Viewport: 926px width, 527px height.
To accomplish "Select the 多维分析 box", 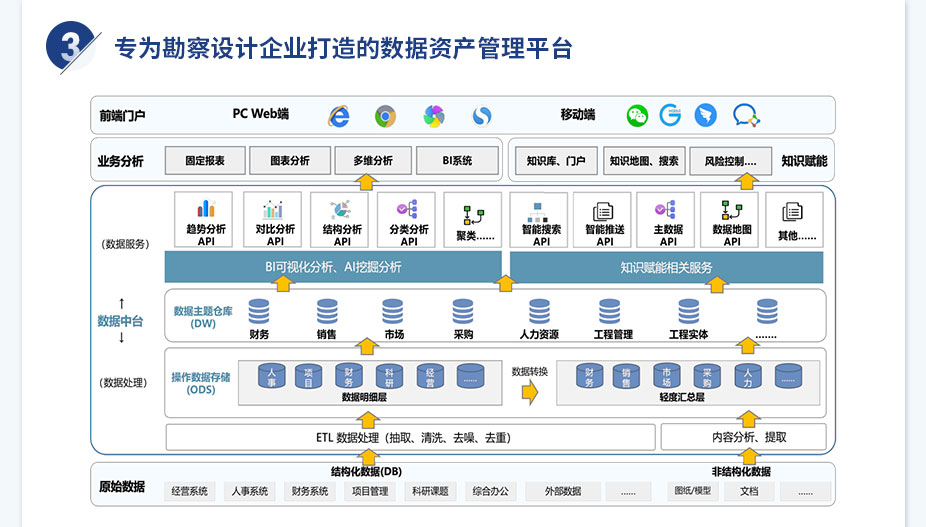I will point(365,161).
